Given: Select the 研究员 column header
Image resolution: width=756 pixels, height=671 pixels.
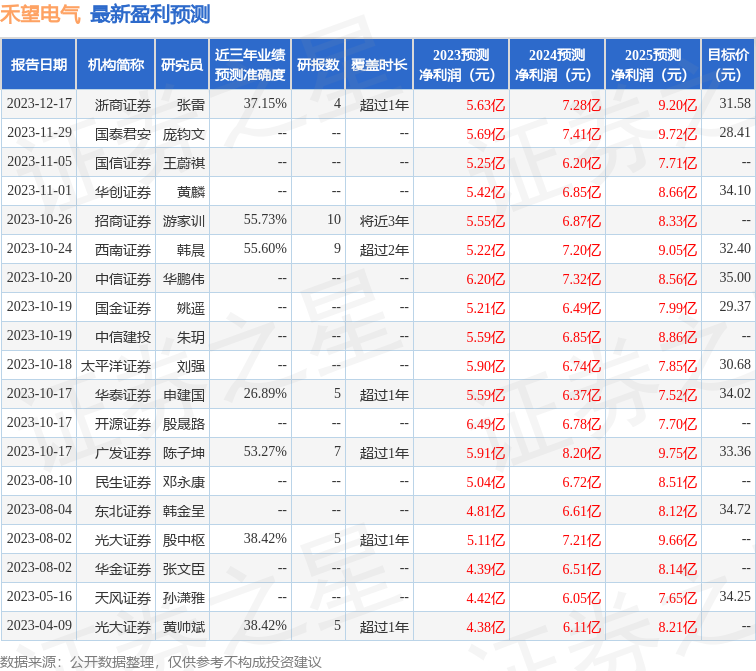Looking at the screenshot, I should (x=182, y=65).
